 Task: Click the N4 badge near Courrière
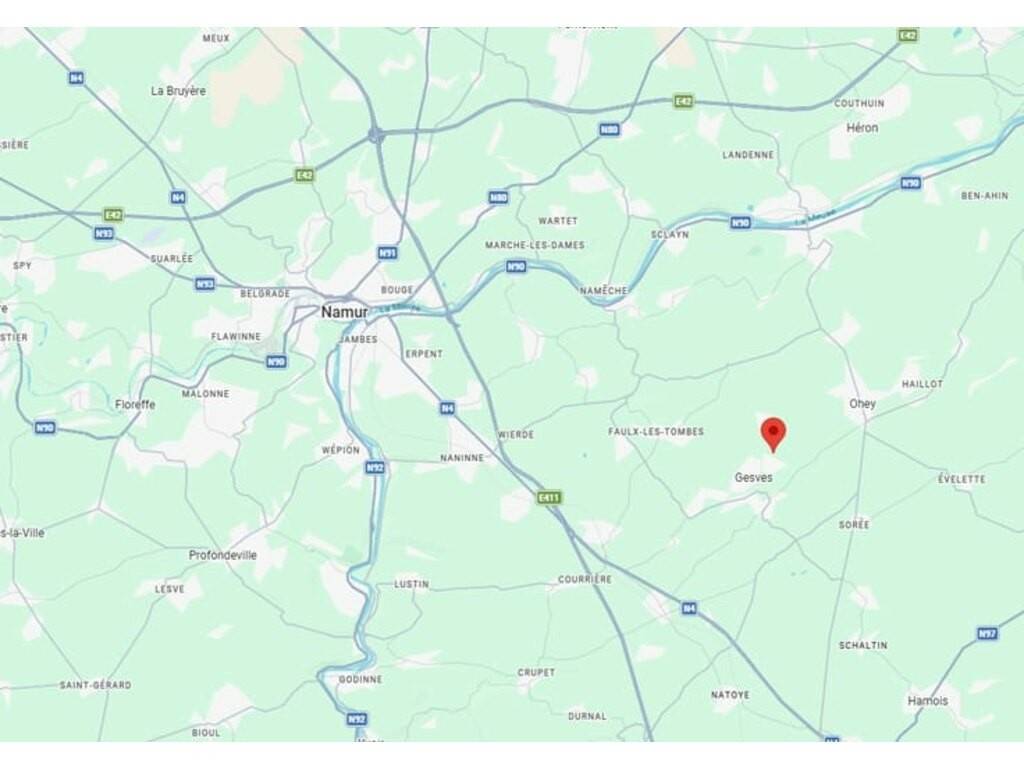point(689,609)
